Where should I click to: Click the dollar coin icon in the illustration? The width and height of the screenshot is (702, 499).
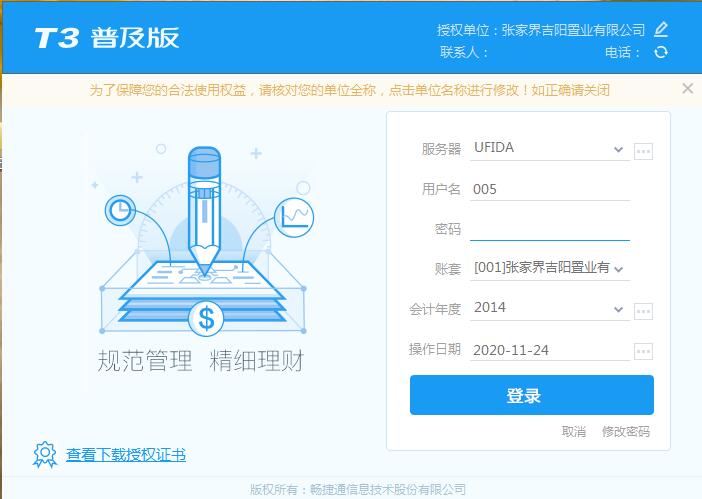(x=206, y=319)
